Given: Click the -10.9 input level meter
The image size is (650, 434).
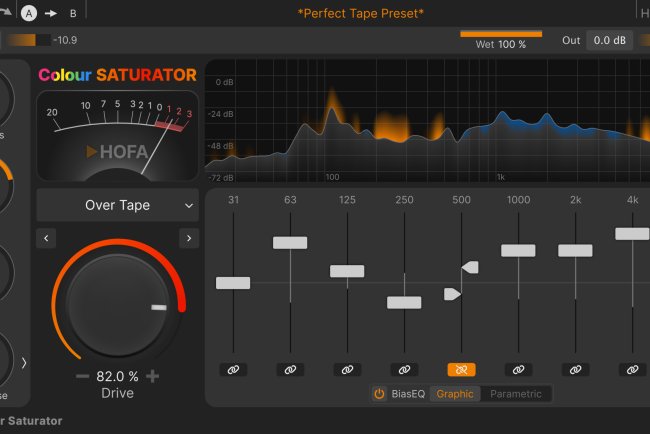Looking at the screenshot, I should tap(29, 40).
